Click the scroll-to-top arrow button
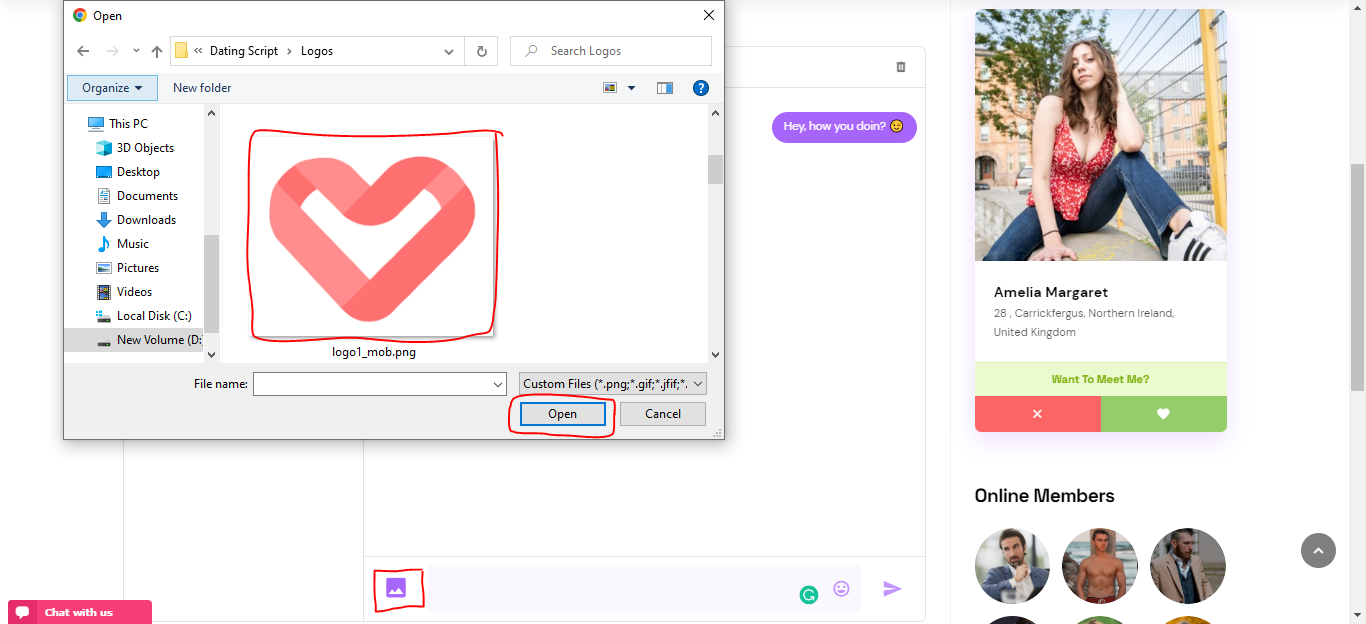 point(1318,550)
